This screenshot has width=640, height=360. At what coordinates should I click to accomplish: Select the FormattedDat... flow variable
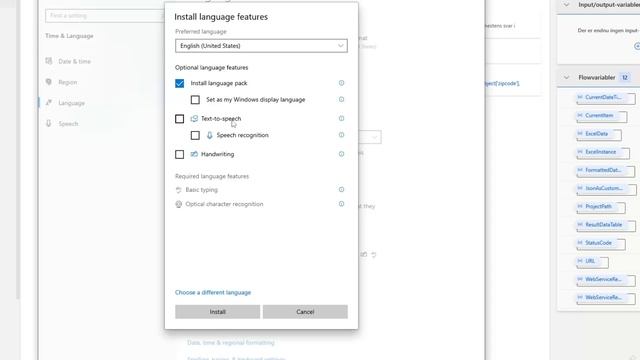pos(606,171)
